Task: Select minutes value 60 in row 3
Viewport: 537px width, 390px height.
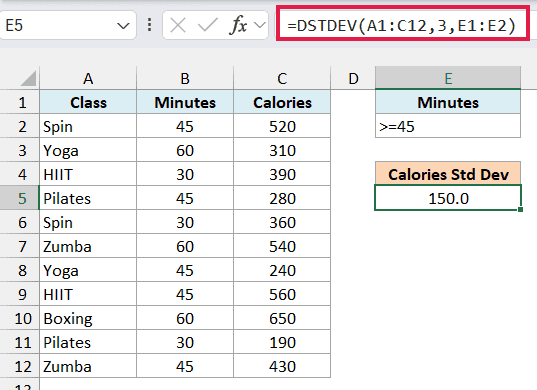Action: coord(185,150)
